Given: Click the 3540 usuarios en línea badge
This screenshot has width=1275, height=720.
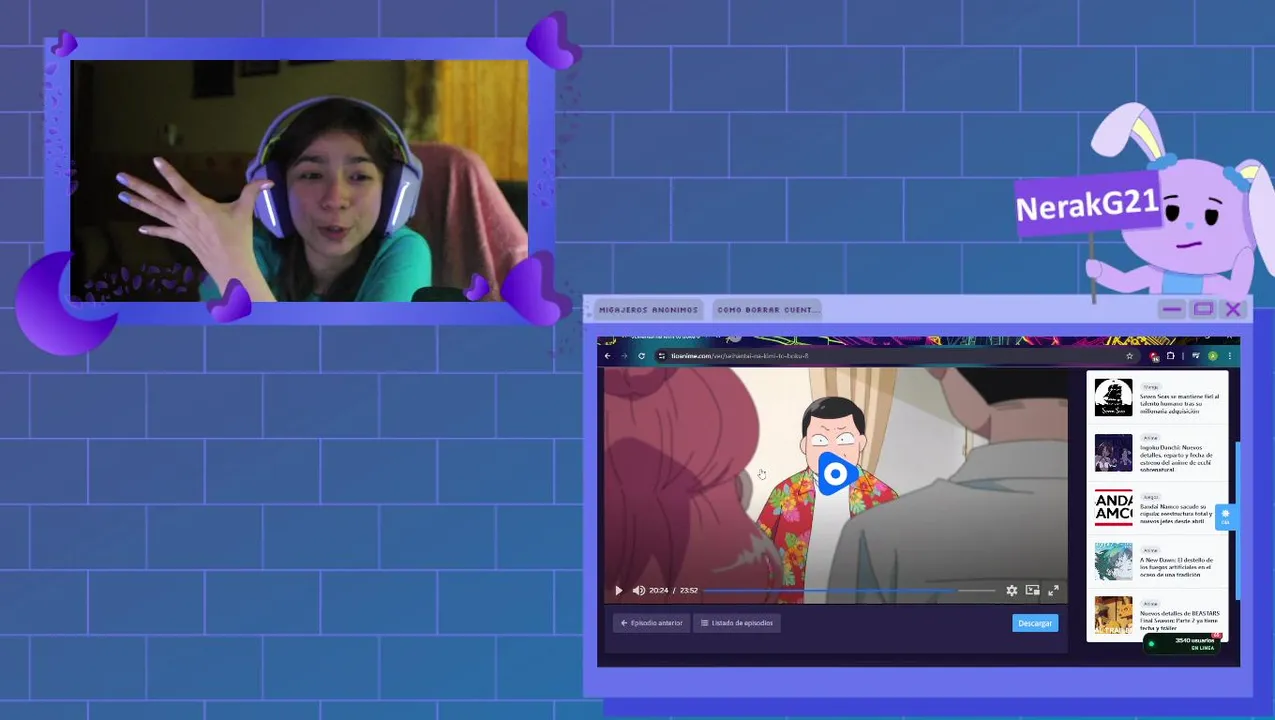Looking at the screenshot, I should (1183, 643).
